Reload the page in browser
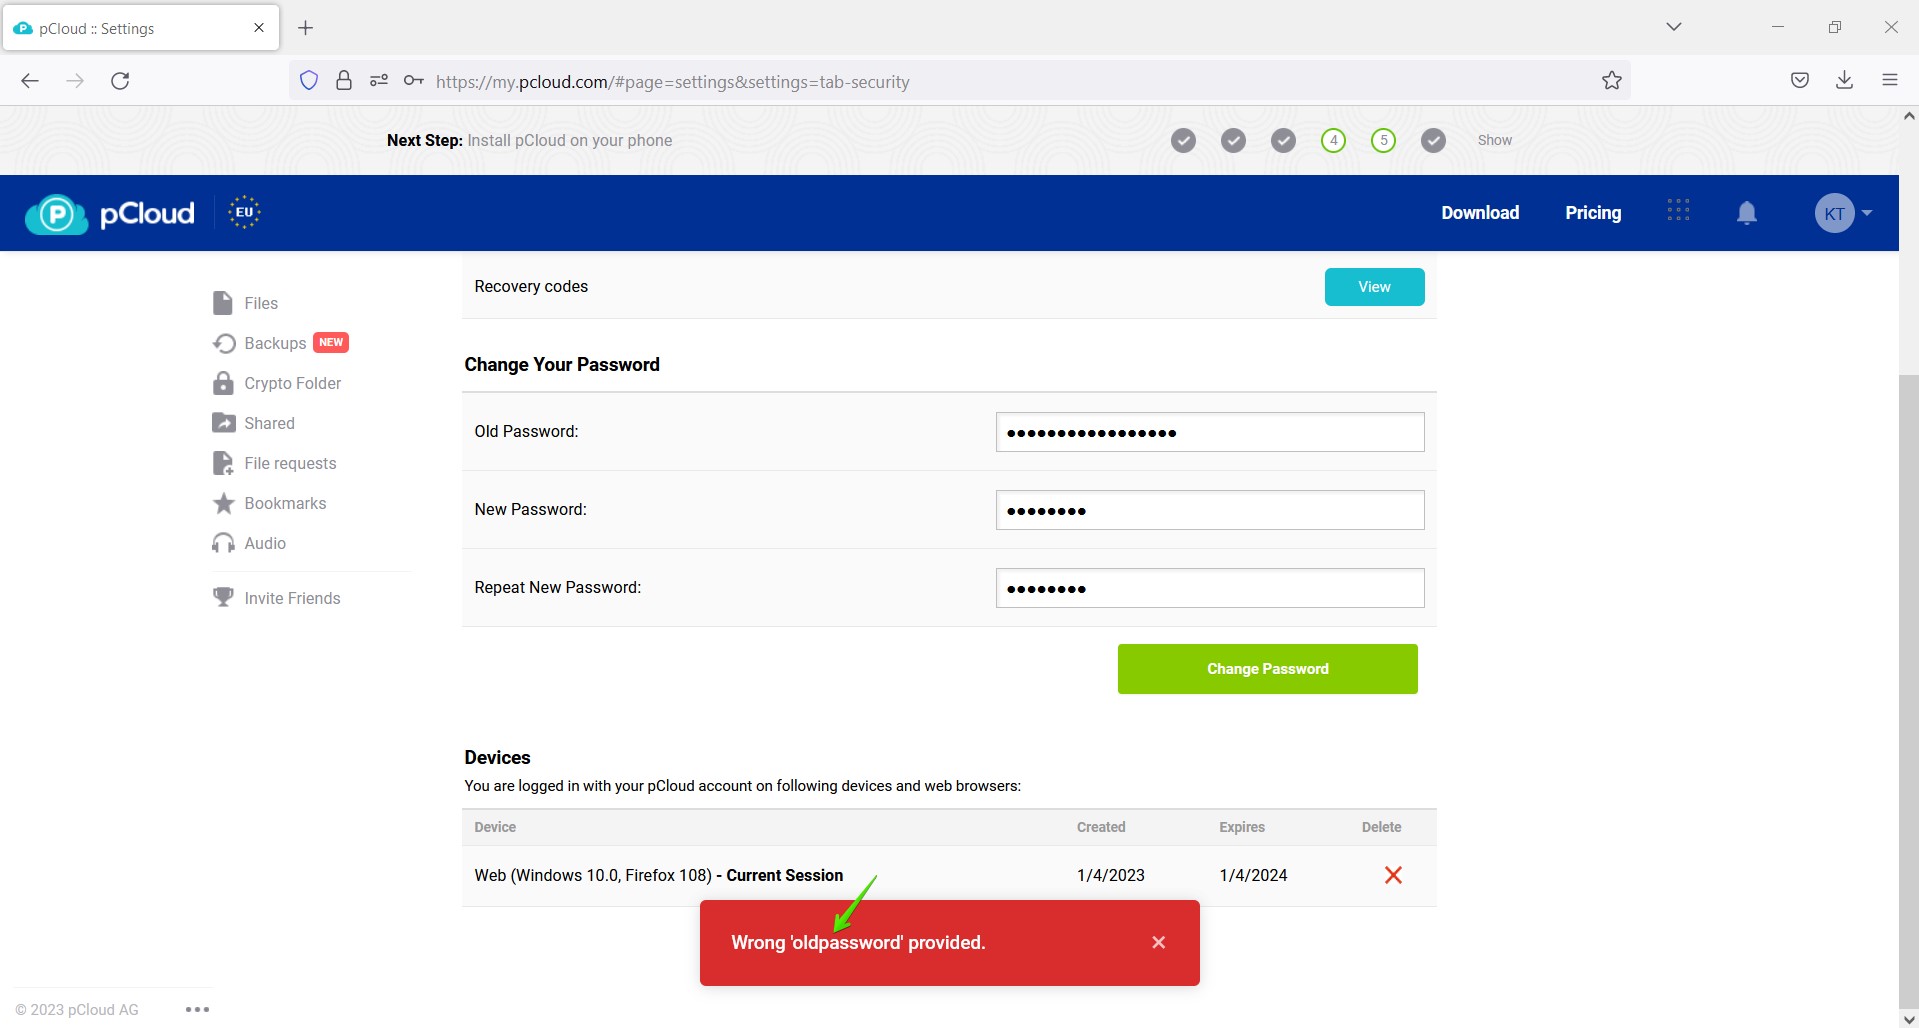The height and width of the screenshot is (1028, 1919). (x=120, y=81)
